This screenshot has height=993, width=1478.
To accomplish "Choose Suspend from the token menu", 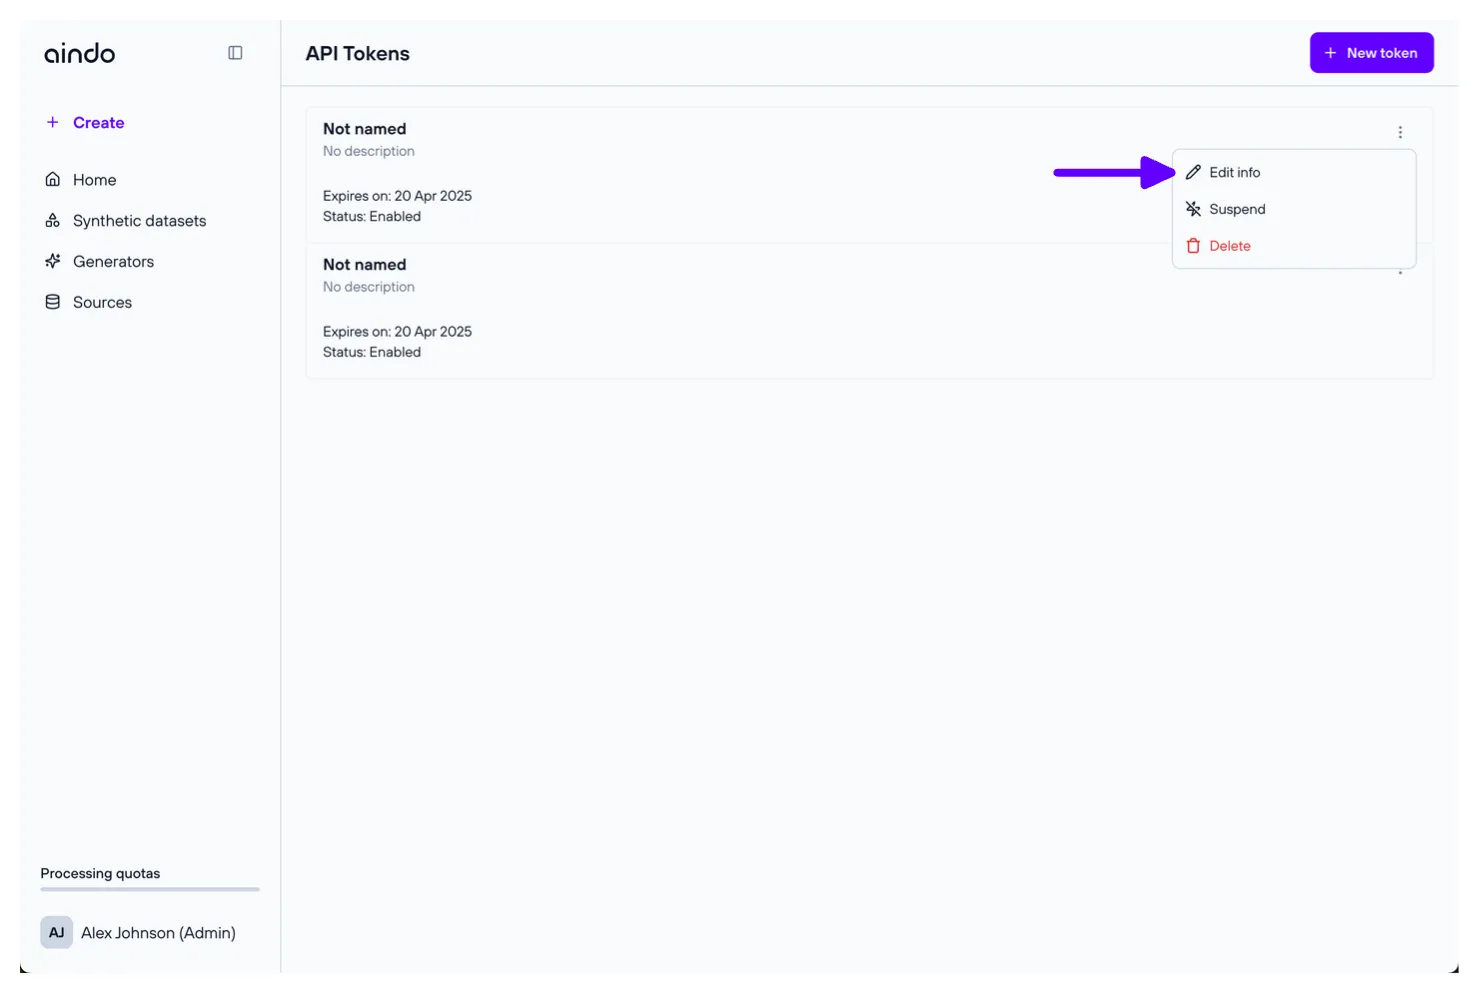I will tap(1236, 209).
